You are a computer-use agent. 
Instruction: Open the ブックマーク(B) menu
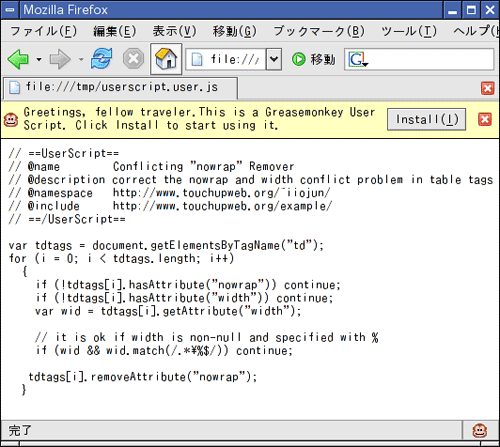319,31
